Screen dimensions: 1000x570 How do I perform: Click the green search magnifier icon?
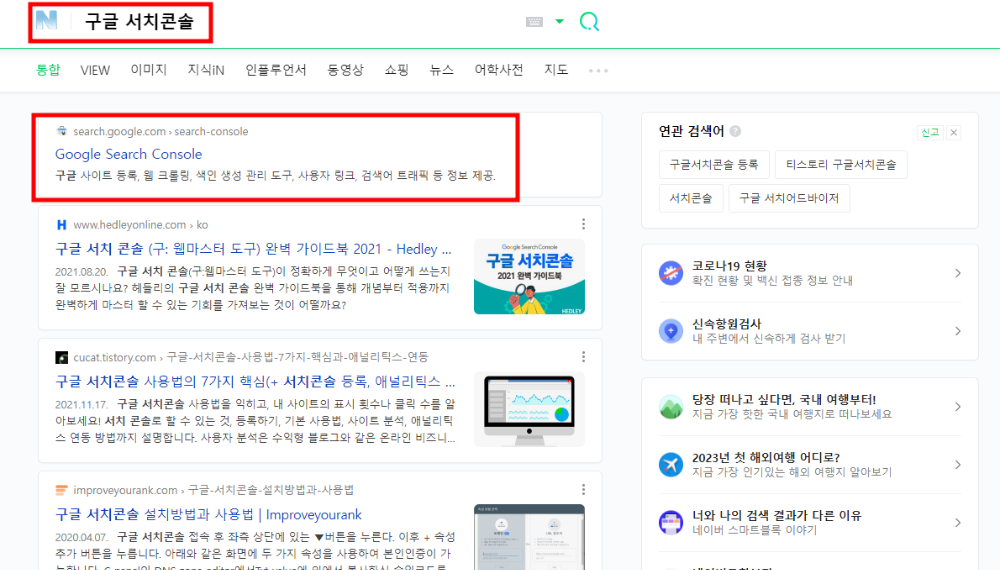(x=589, y=22)
